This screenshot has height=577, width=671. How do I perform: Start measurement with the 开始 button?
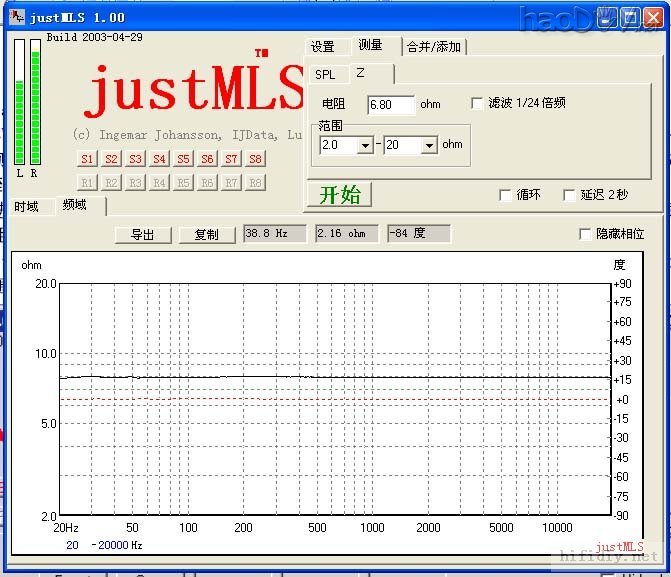click(x=339, y=194)
